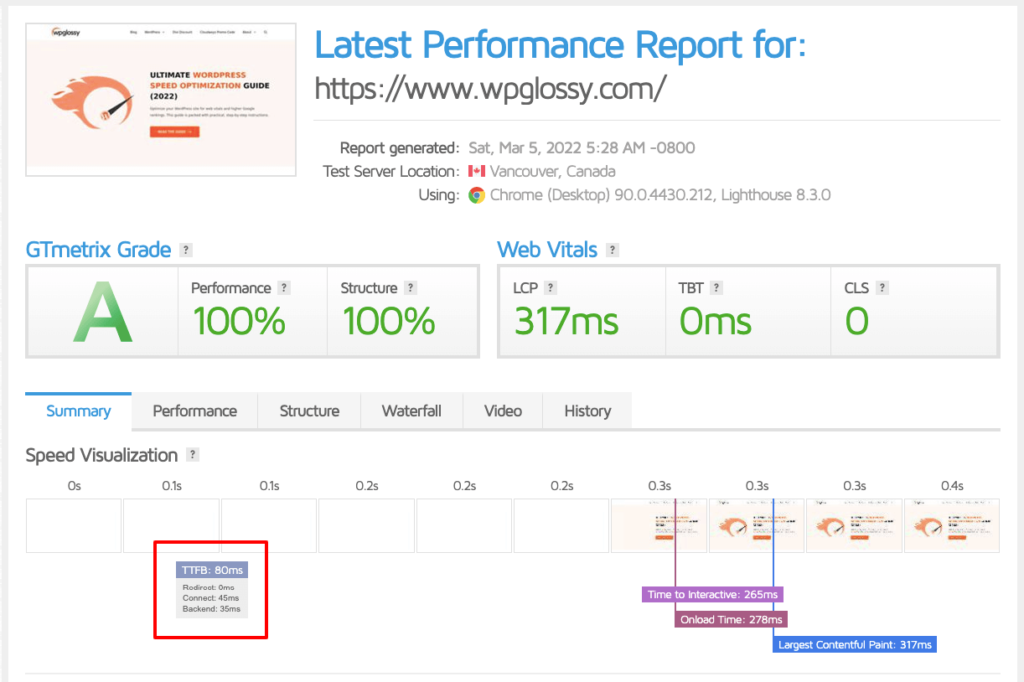1024x682 pixels.
Task: Open the Structure tab
Action: (310, 411)
